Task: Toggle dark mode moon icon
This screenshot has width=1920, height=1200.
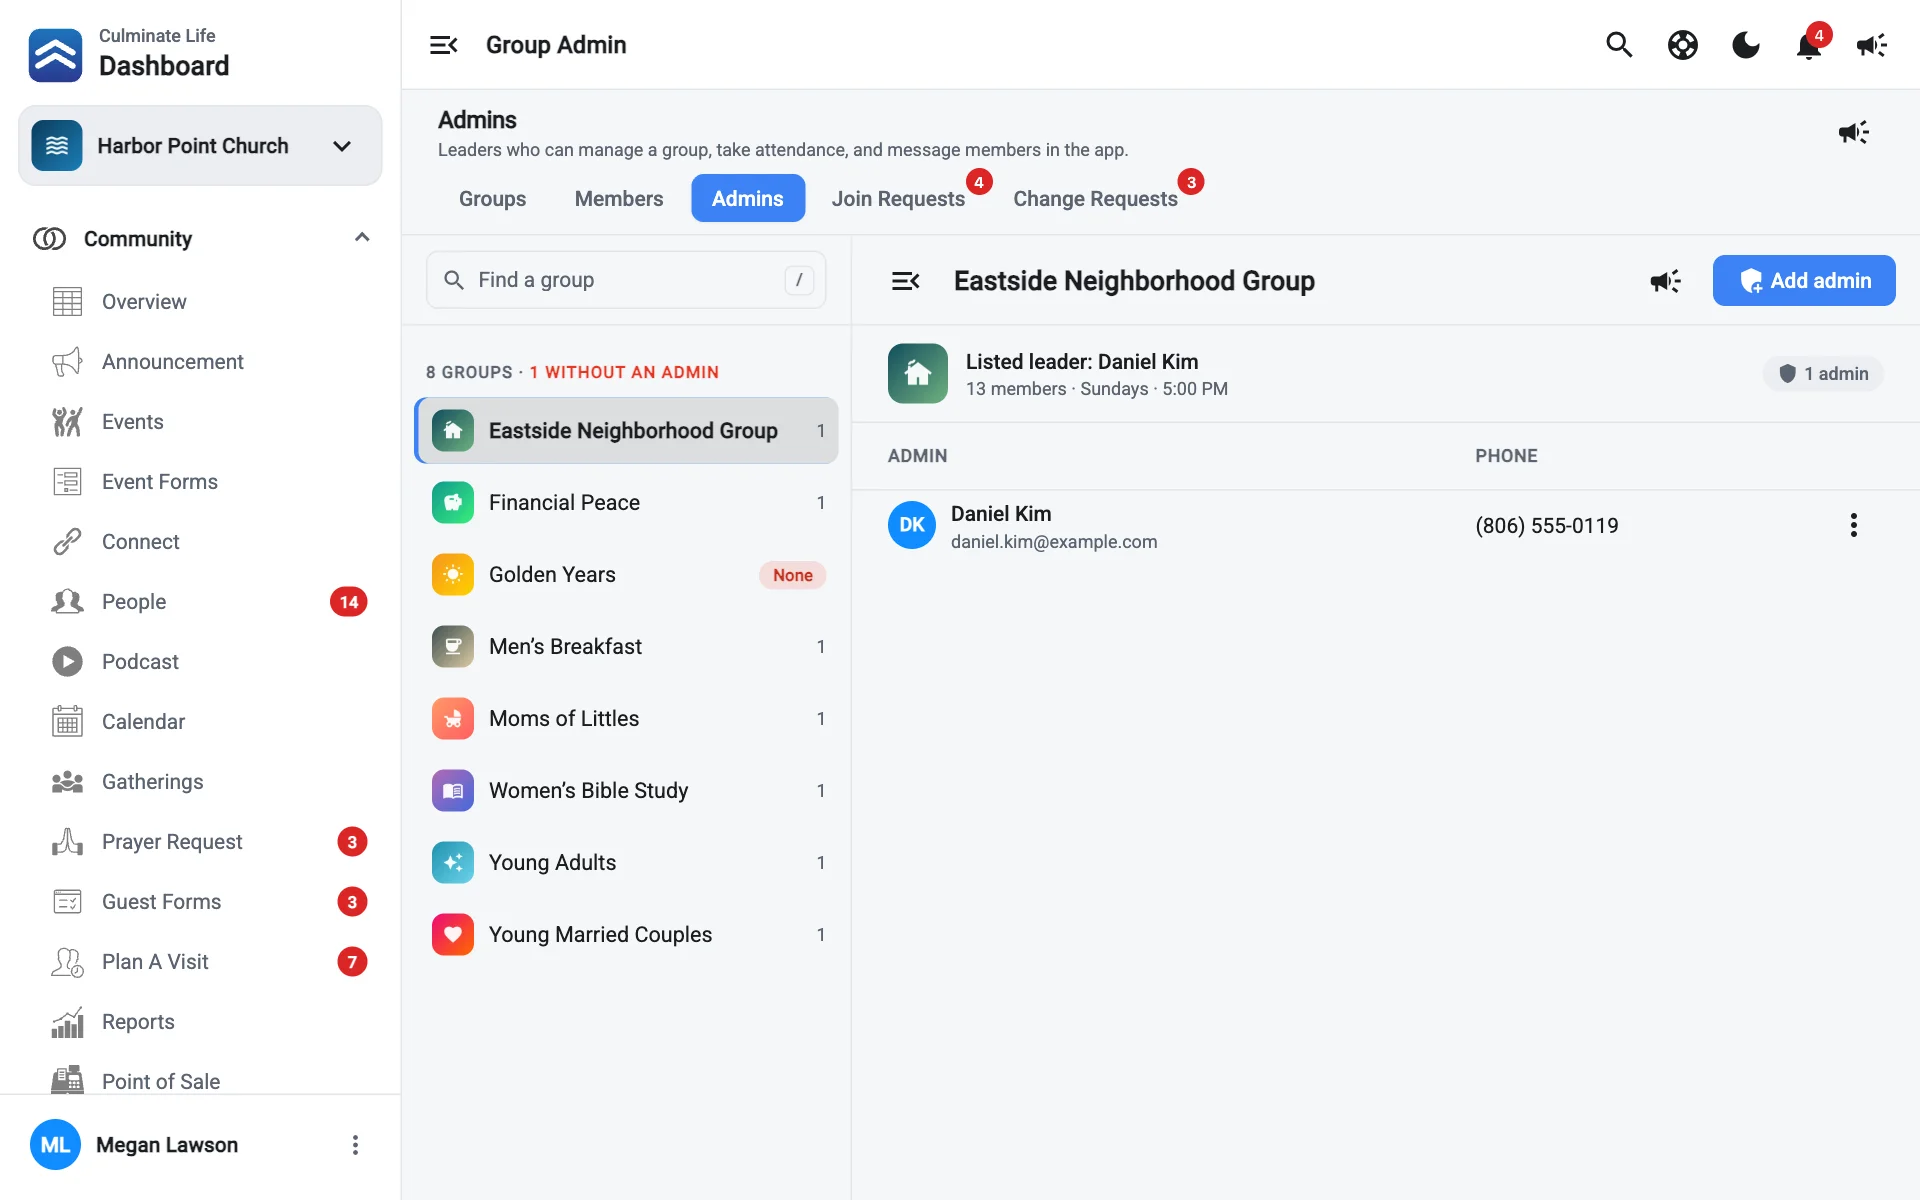Action: coord(1746,45)
